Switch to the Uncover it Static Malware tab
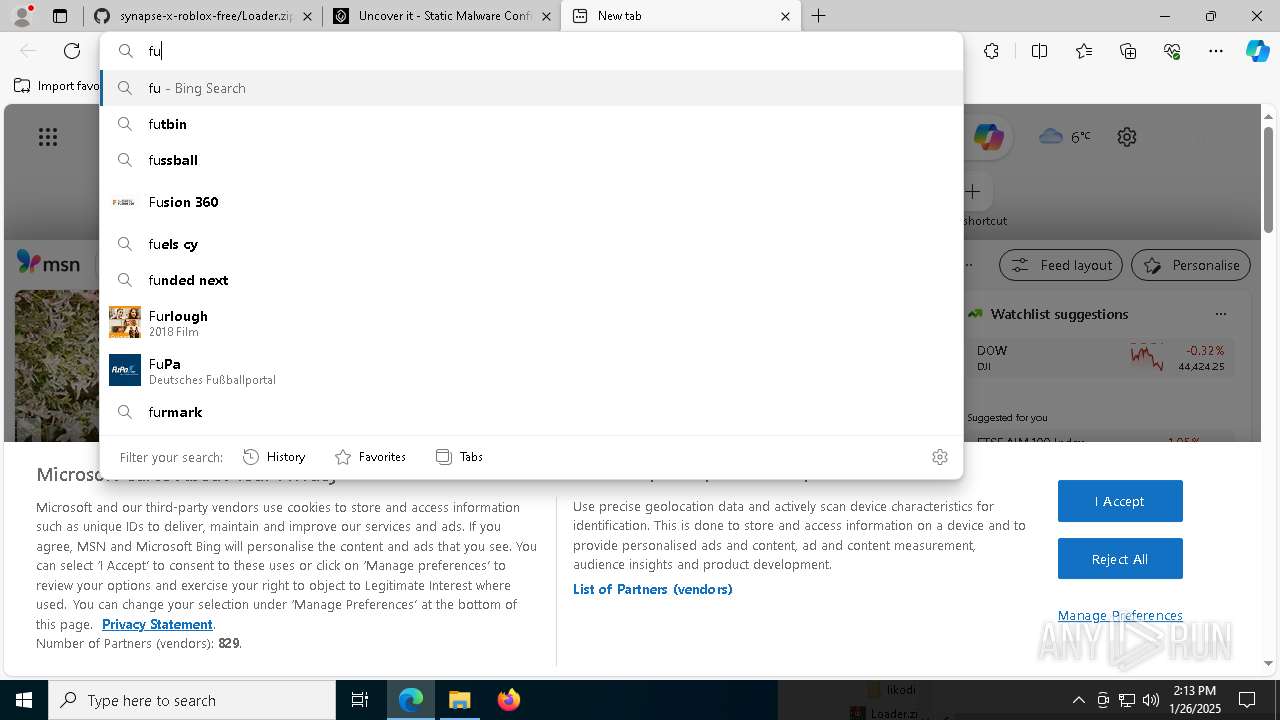Image resolution: width=1280 pixels, height=720 pixels. (441, 16)
